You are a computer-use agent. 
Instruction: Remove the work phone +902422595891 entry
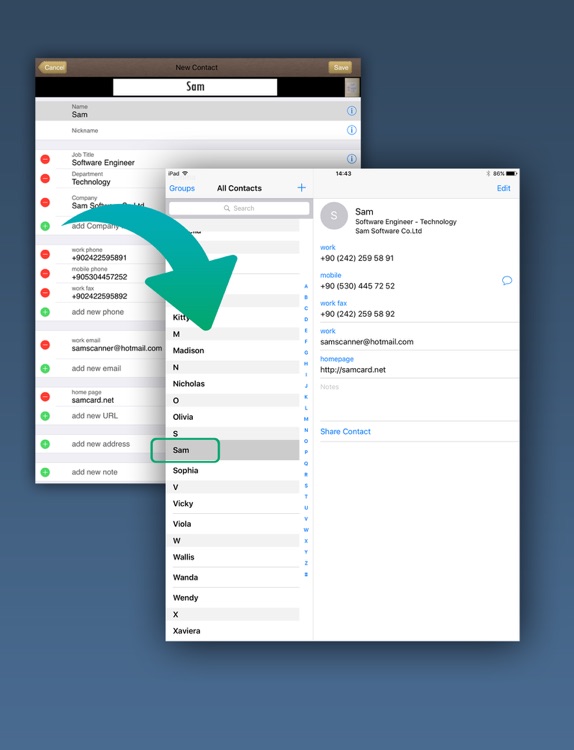tap(45, 254)
